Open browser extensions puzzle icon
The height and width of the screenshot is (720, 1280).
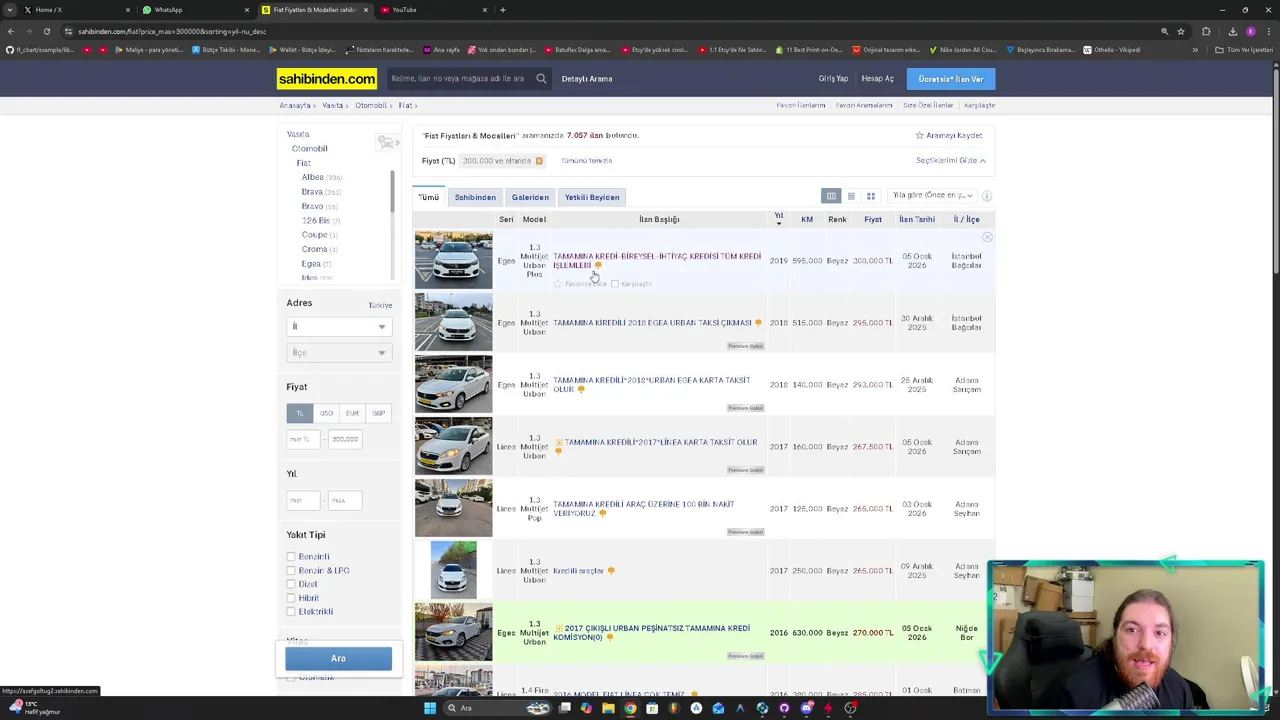[x=1206, y=31]
